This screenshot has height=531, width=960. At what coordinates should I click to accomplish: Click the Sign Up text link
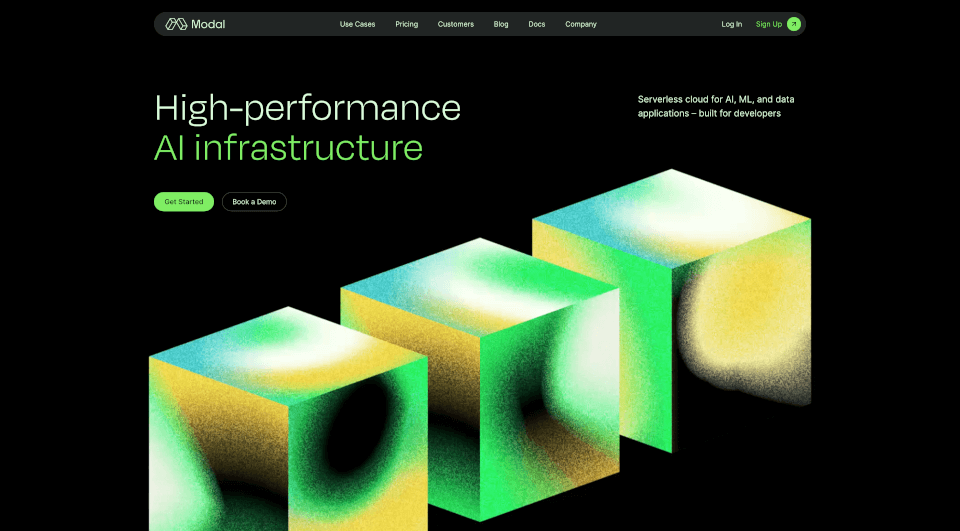[x=768, y=24]
